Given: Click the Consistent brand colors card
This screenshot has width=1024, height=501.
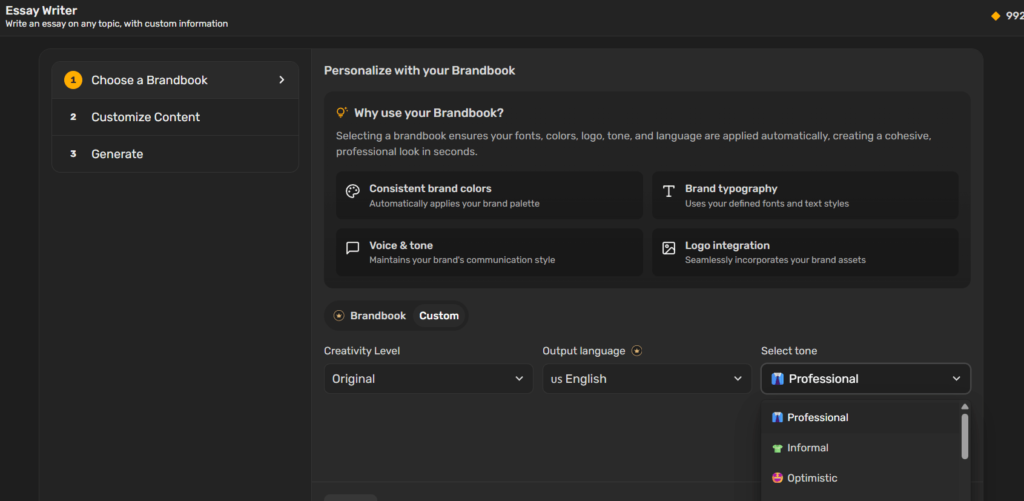Looking at the screenshot, I should tap(489, 195).
